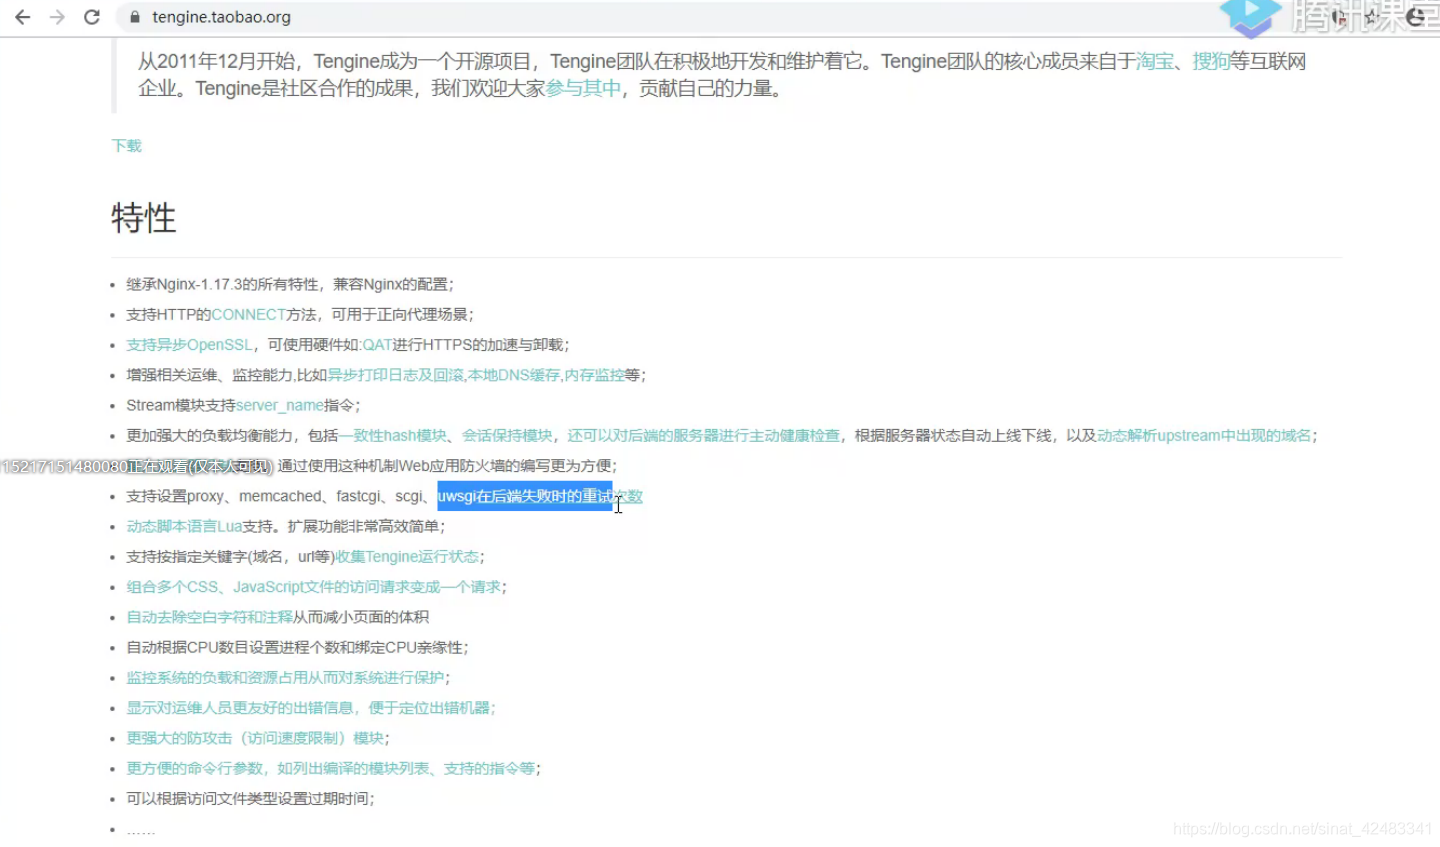The image size is (1440, 847).
Task: Open the 本地DNS缓存 link
Action: coord(514,375)
